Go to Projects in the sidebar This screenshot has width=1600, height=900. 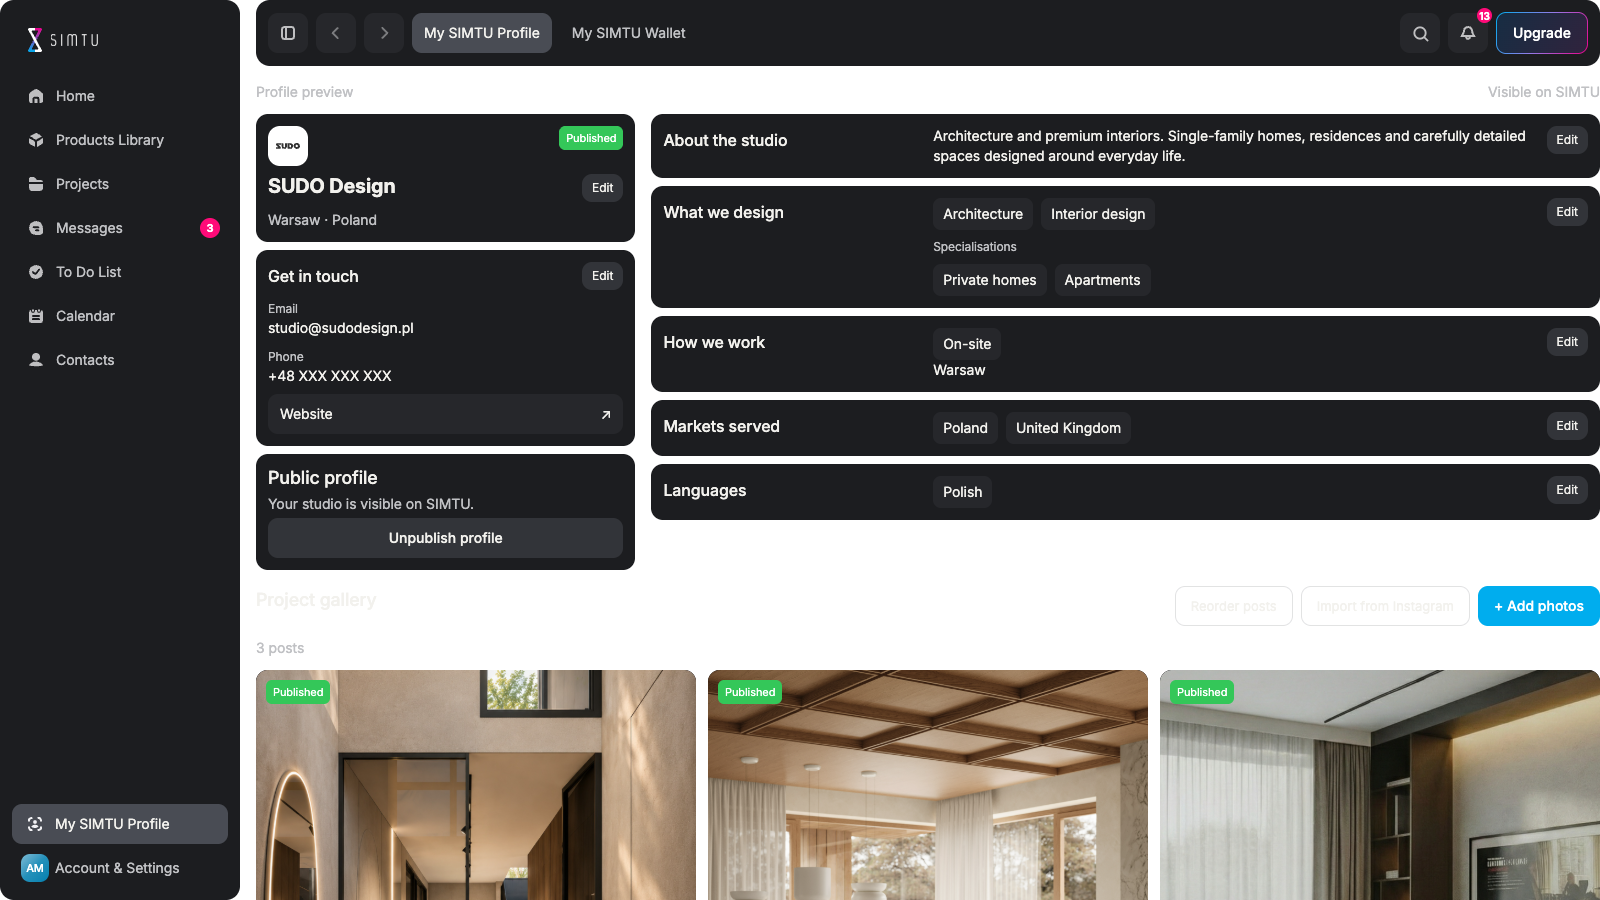coord(120,184)
